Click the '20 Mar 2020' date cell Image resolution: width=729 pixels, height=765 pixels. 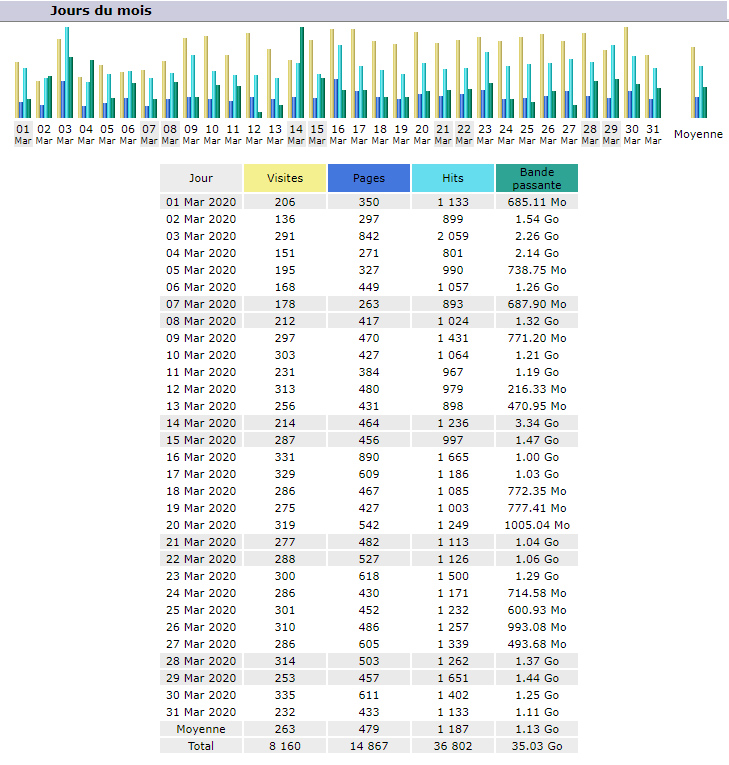tap(201, 525)
